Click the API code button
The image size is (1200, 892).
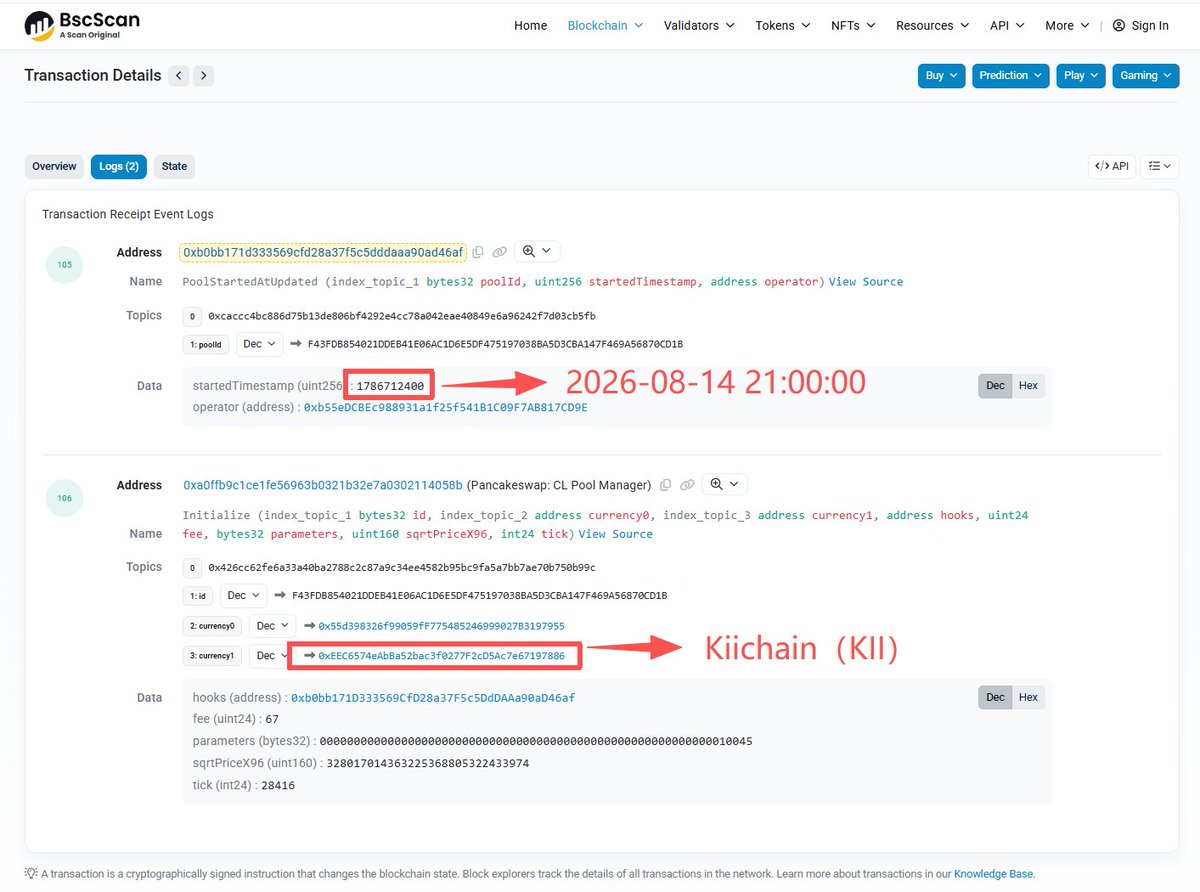pos(1111,166)
